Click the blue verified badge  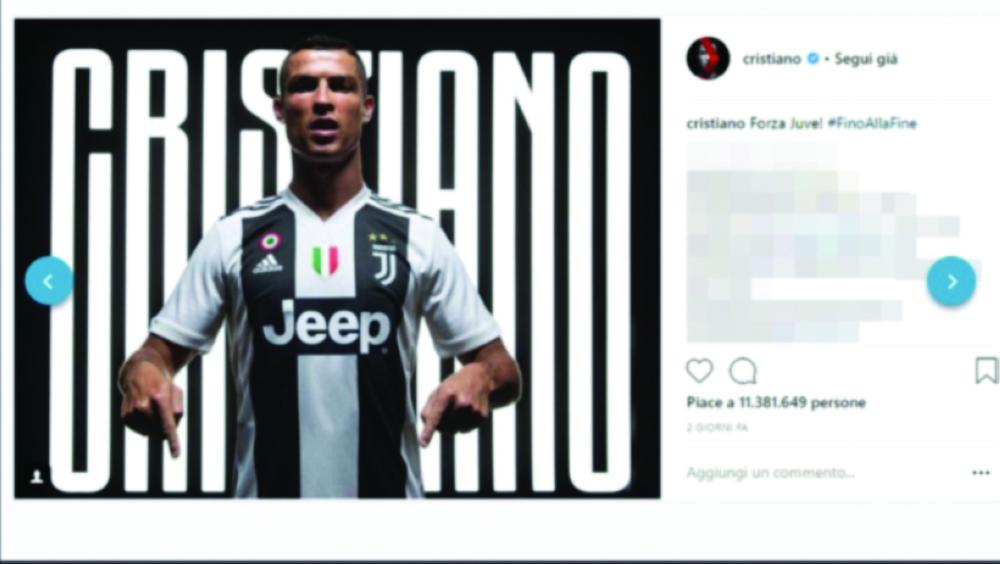(813, 59)
